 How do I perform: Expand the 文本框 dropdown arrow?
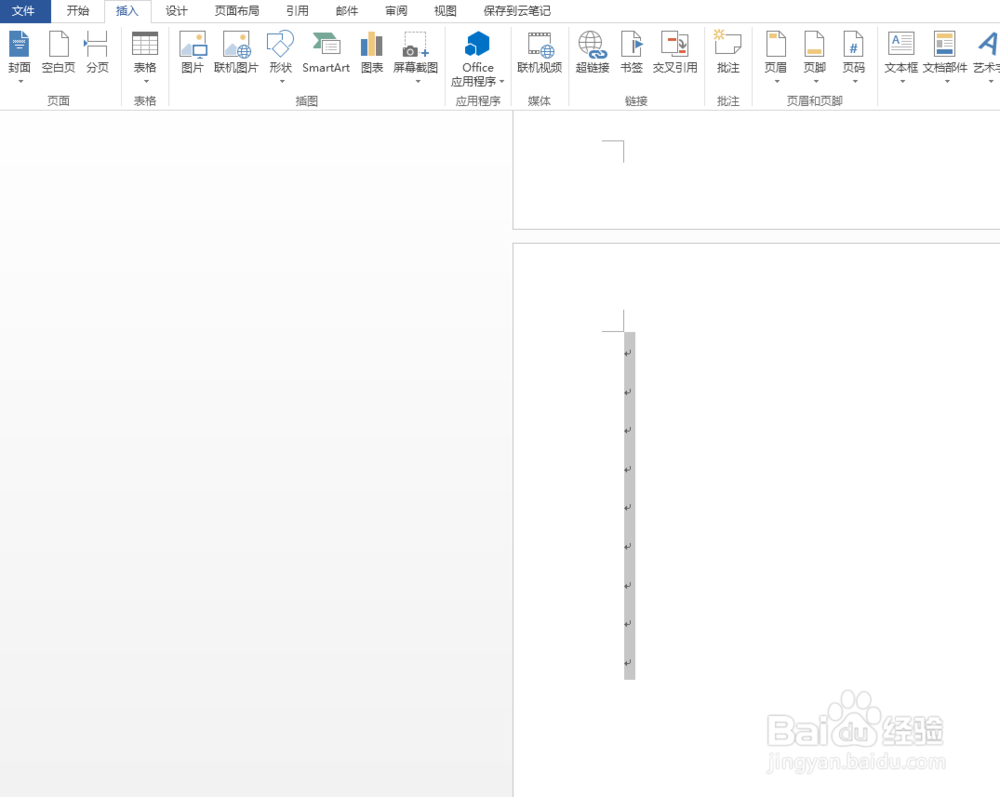[x=902, y=82]
